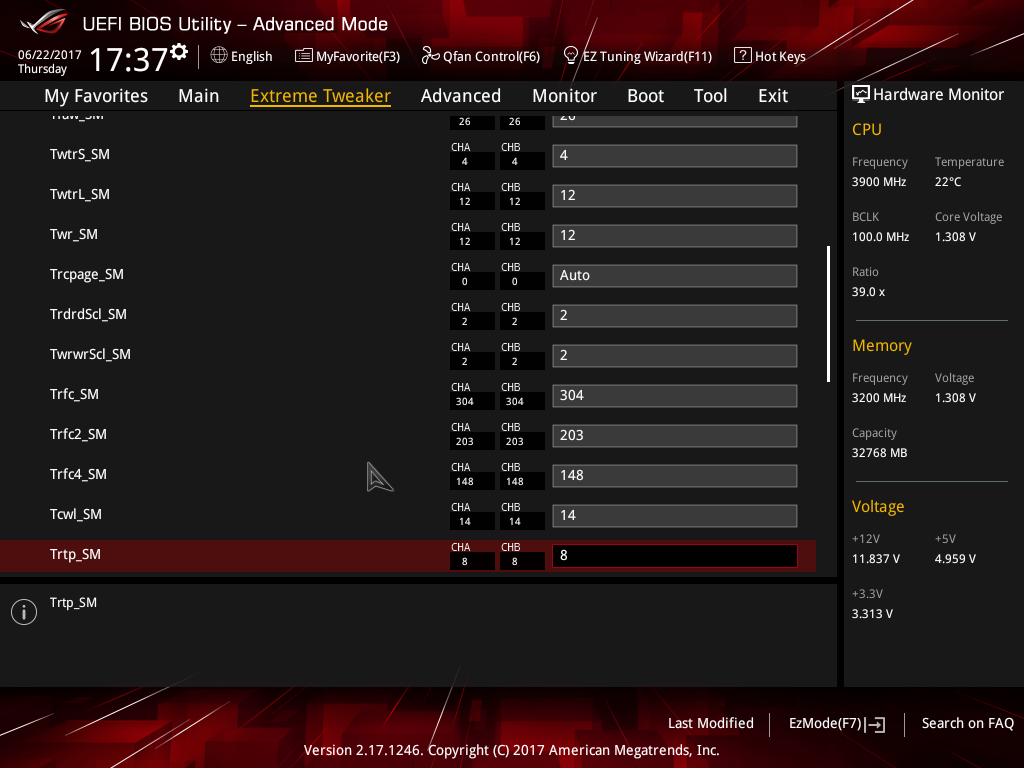This screenshot has height=768, width=1024.
Task: Click the TwtrL_SM value field
Action: (675, 195)
